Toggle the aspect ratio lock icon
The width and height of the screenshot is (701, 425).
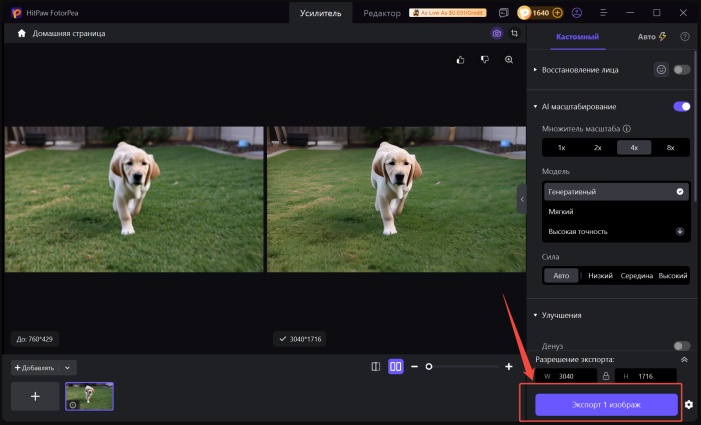click(x=606, y=376)
